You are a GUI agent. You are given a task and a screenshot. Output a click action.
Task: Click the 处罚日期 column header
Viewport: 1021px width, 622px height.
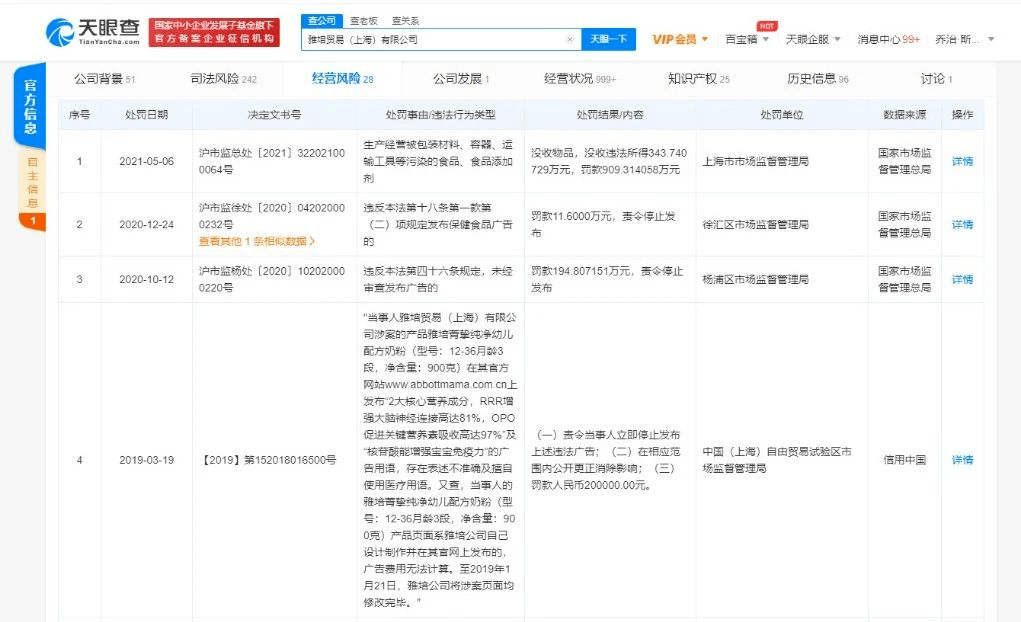coord(147,115)
